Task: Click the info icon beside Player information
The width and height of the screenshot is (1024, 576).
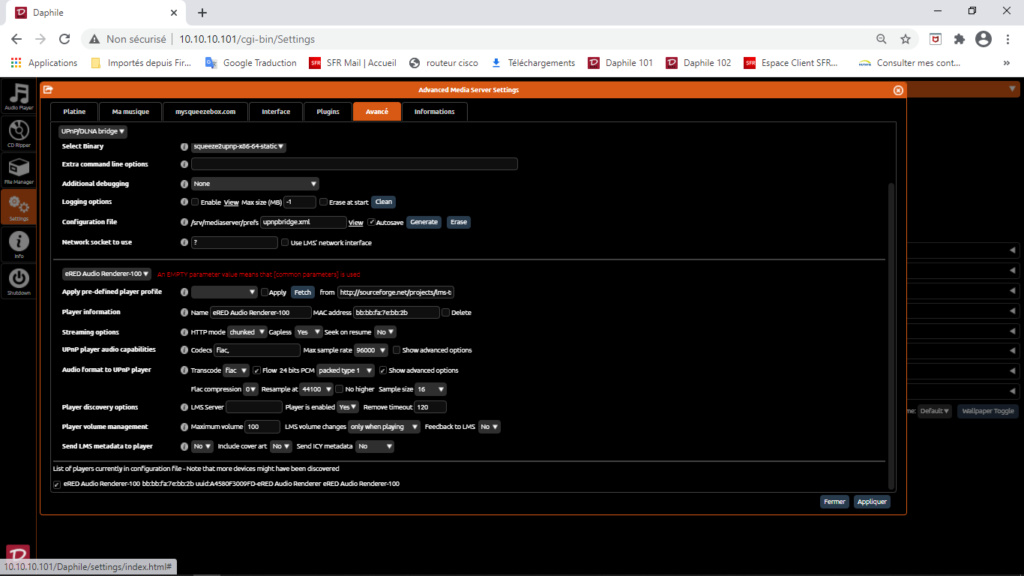Action: tap(184, 313)
